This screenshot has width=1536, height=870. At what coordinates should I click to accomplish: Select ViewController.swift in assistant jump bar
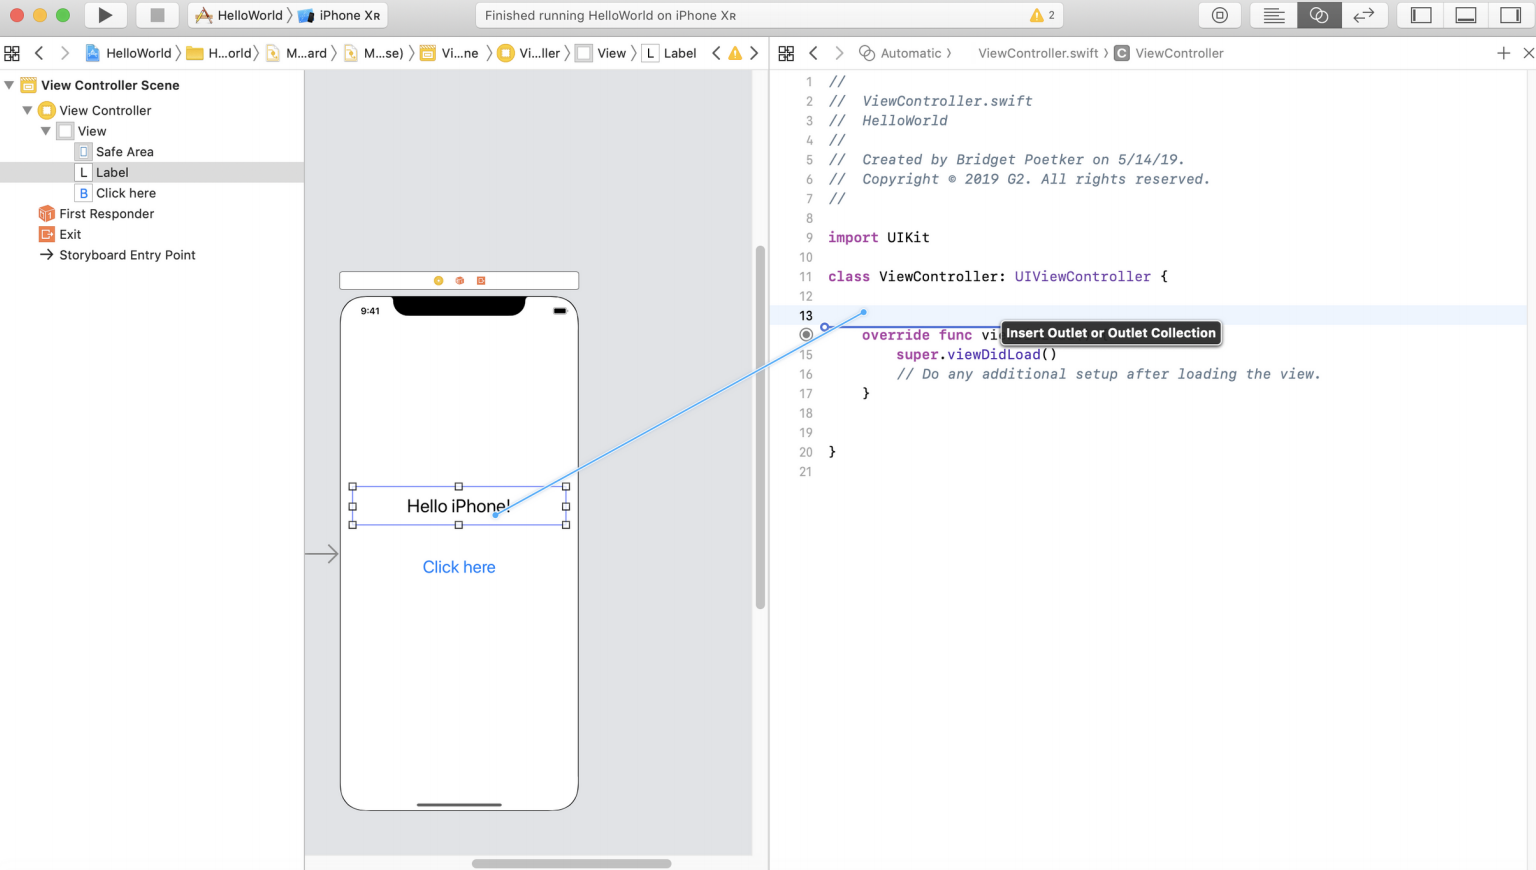1038,53
